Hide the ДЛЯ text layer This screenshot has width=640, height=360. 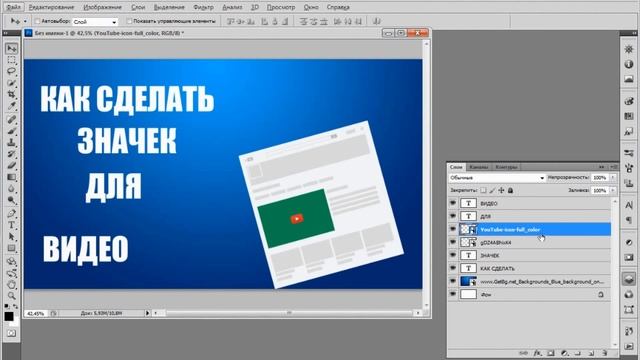(x=453, y=216)
